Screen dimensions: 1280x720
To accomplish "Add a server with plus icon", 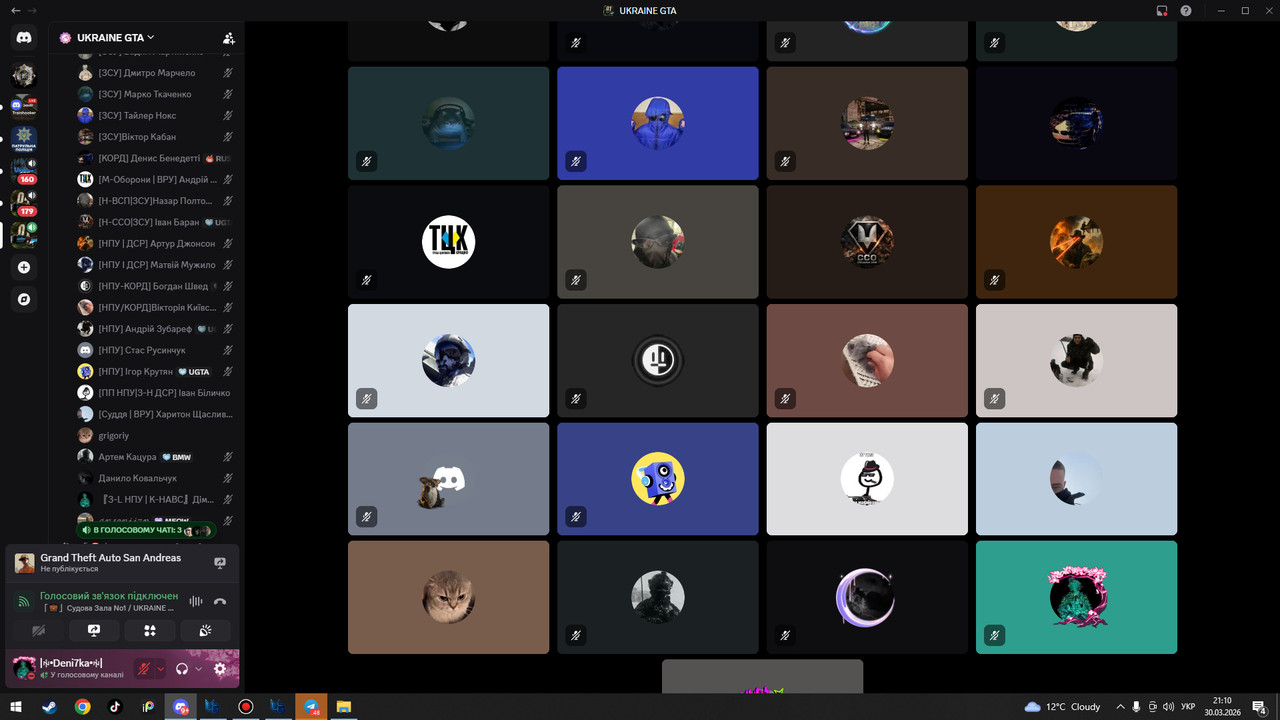I will click(24, 267).
